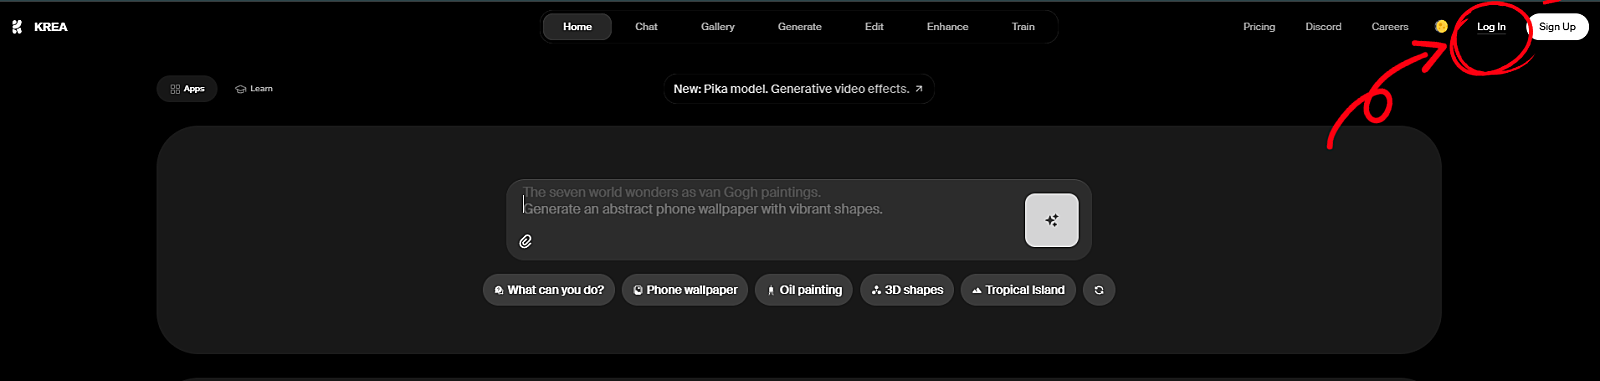Screen dimensions: 1600x381
Task: Select the Edit tab
Action: [874, 27]
